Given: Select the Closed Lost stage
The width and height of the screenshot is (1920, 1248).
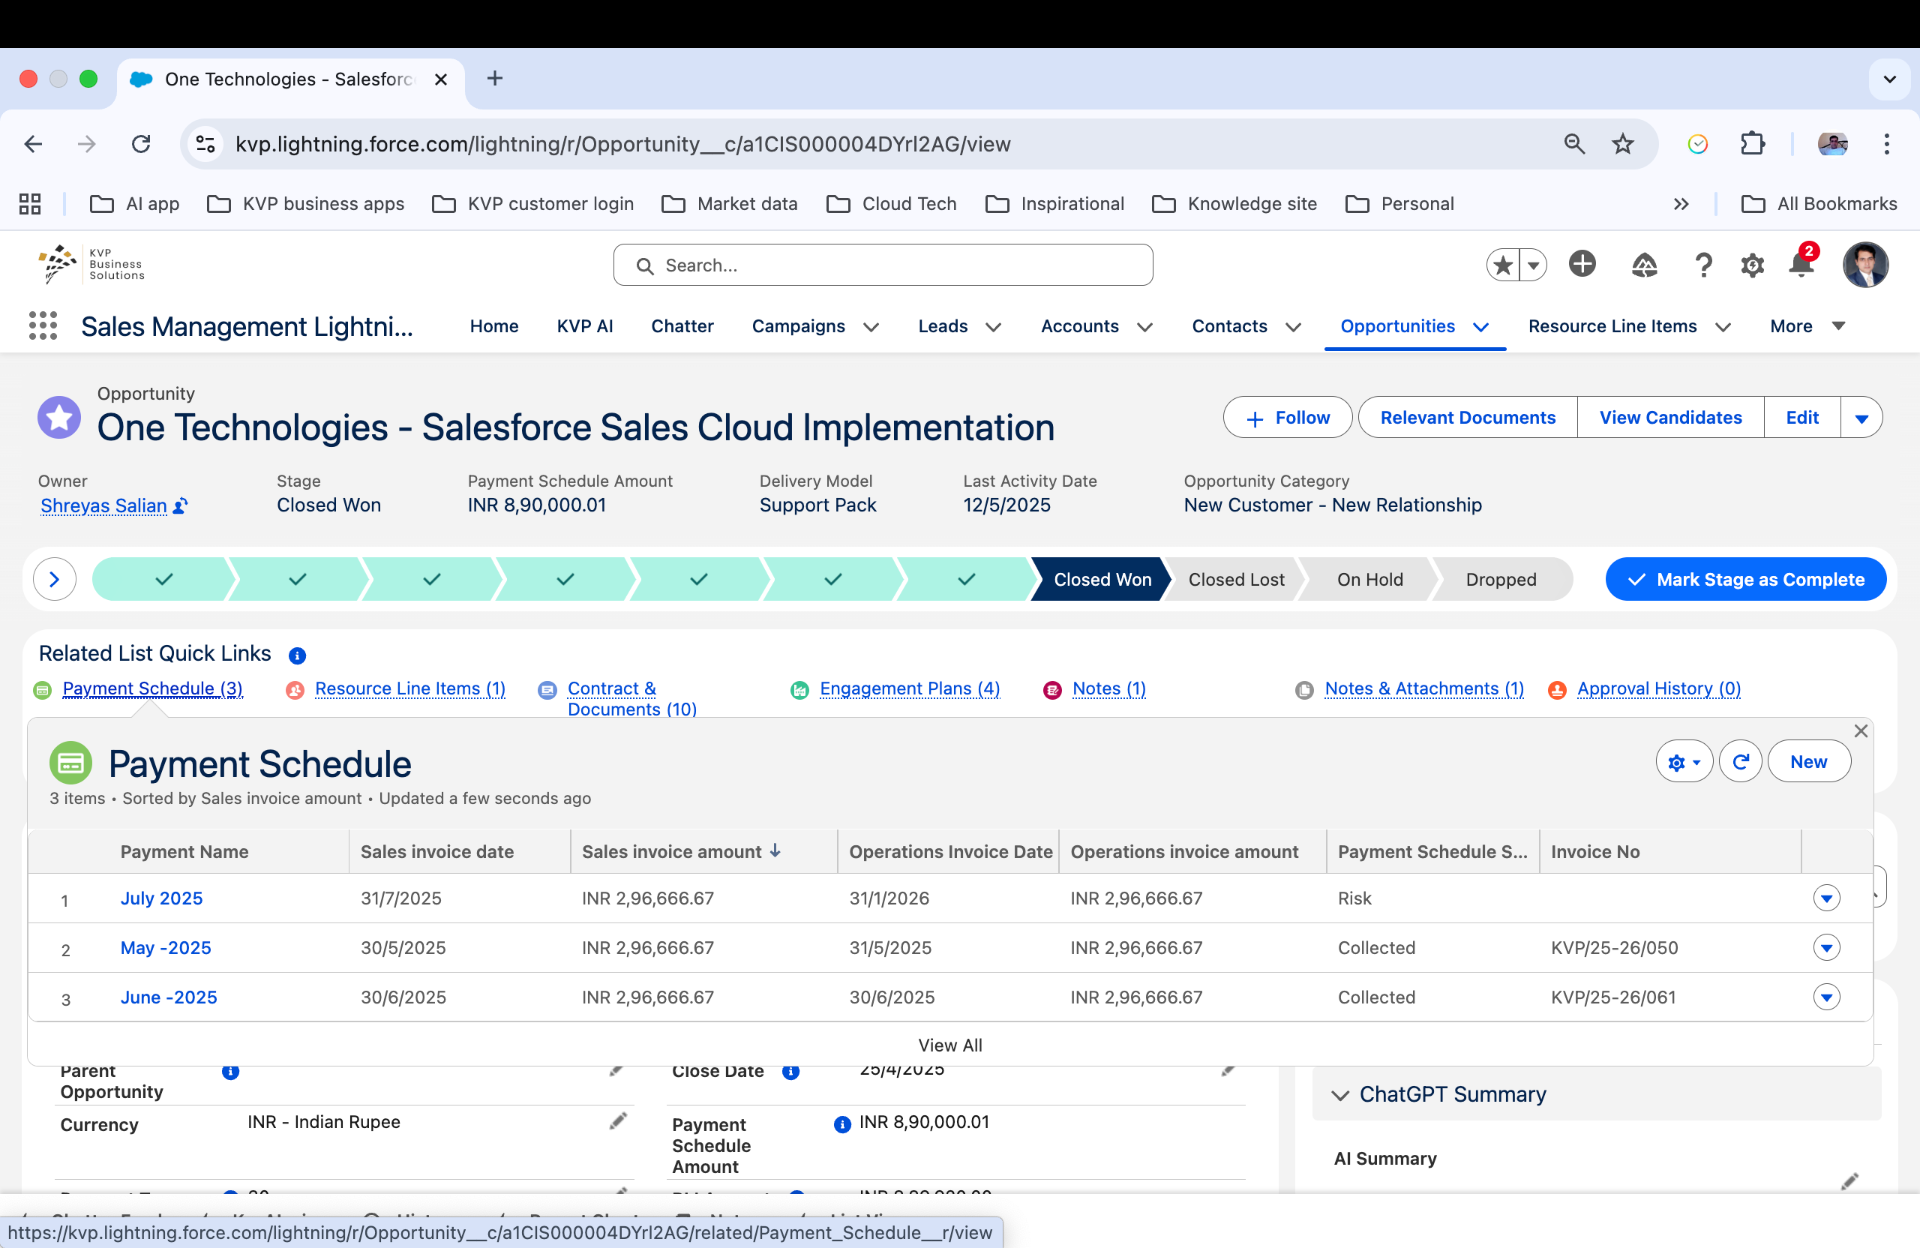Looking at the screenshot, I should click(1236, 579).
